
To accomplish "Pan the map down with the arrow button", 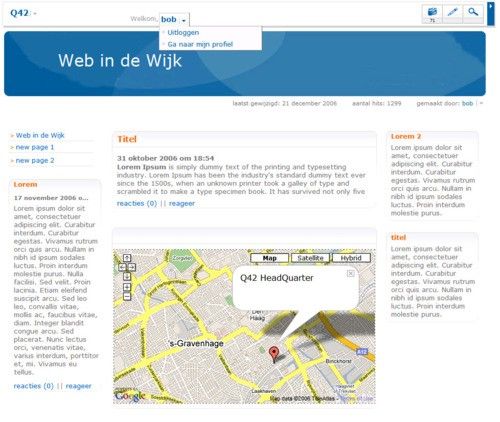I will [x=127, y=276].
